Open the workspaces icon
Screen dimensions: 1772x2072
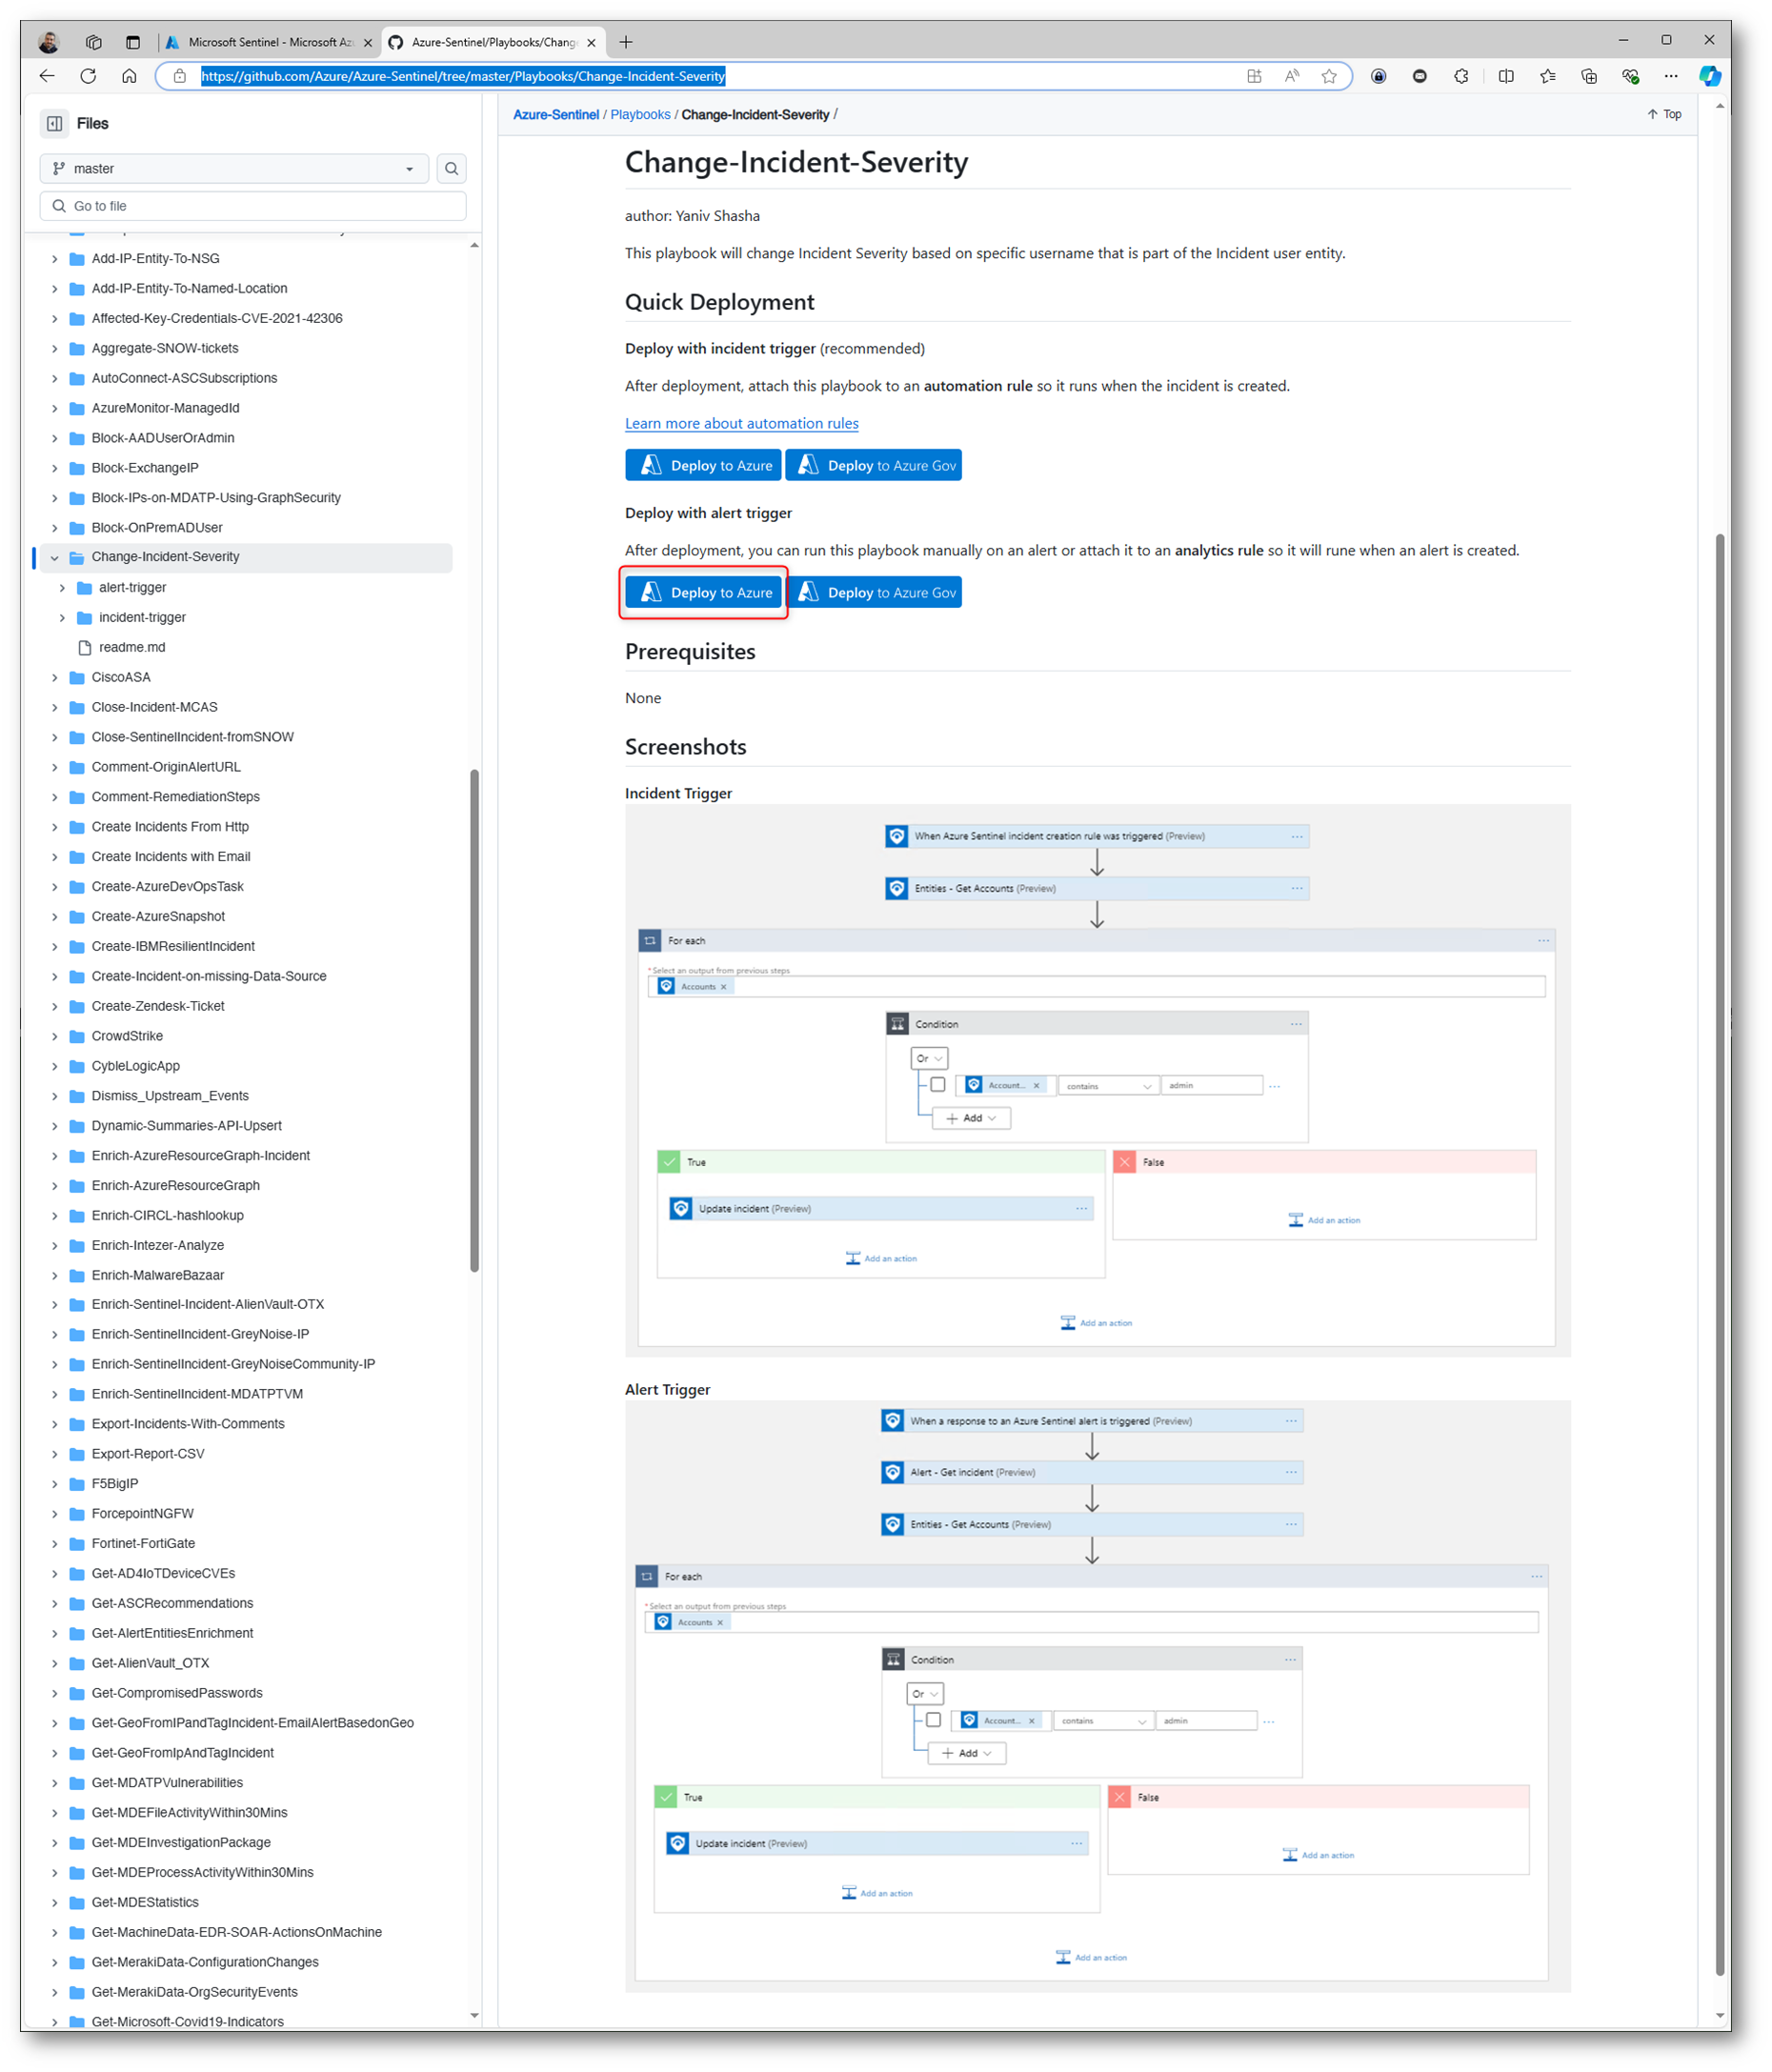(x=94, y=42)
